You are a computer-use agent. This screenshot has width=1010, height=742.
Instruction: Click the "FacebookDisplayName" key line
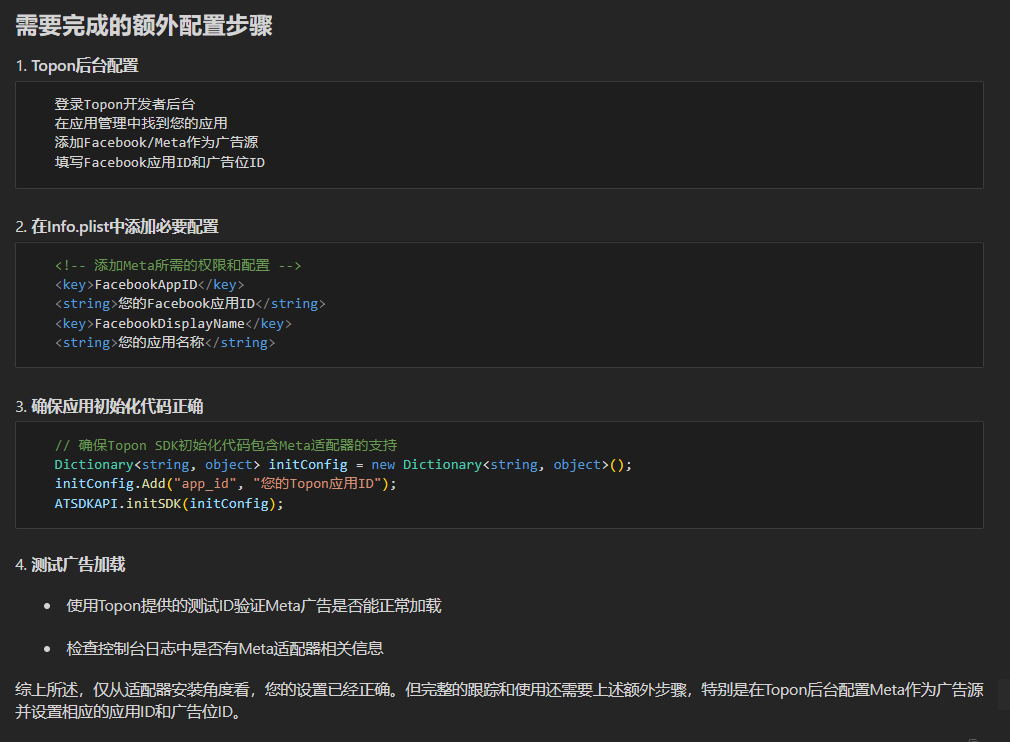(x=173, y=323)
